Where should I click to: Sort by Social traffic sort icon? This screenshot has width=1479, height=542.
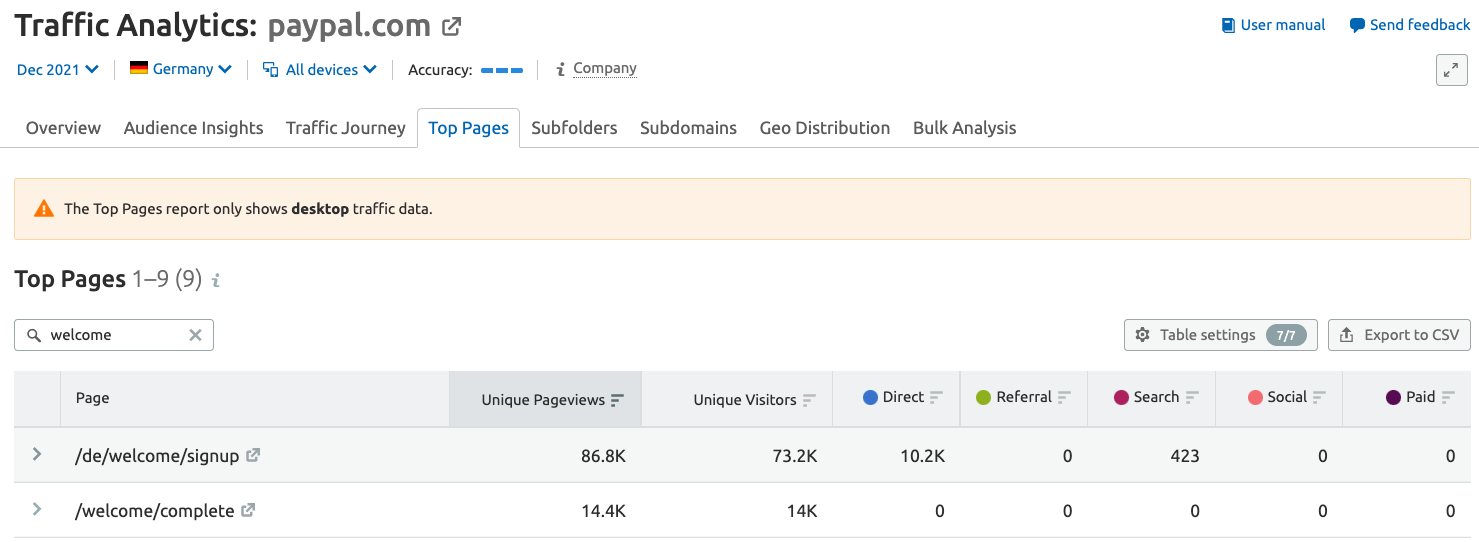pos(1320,397)
